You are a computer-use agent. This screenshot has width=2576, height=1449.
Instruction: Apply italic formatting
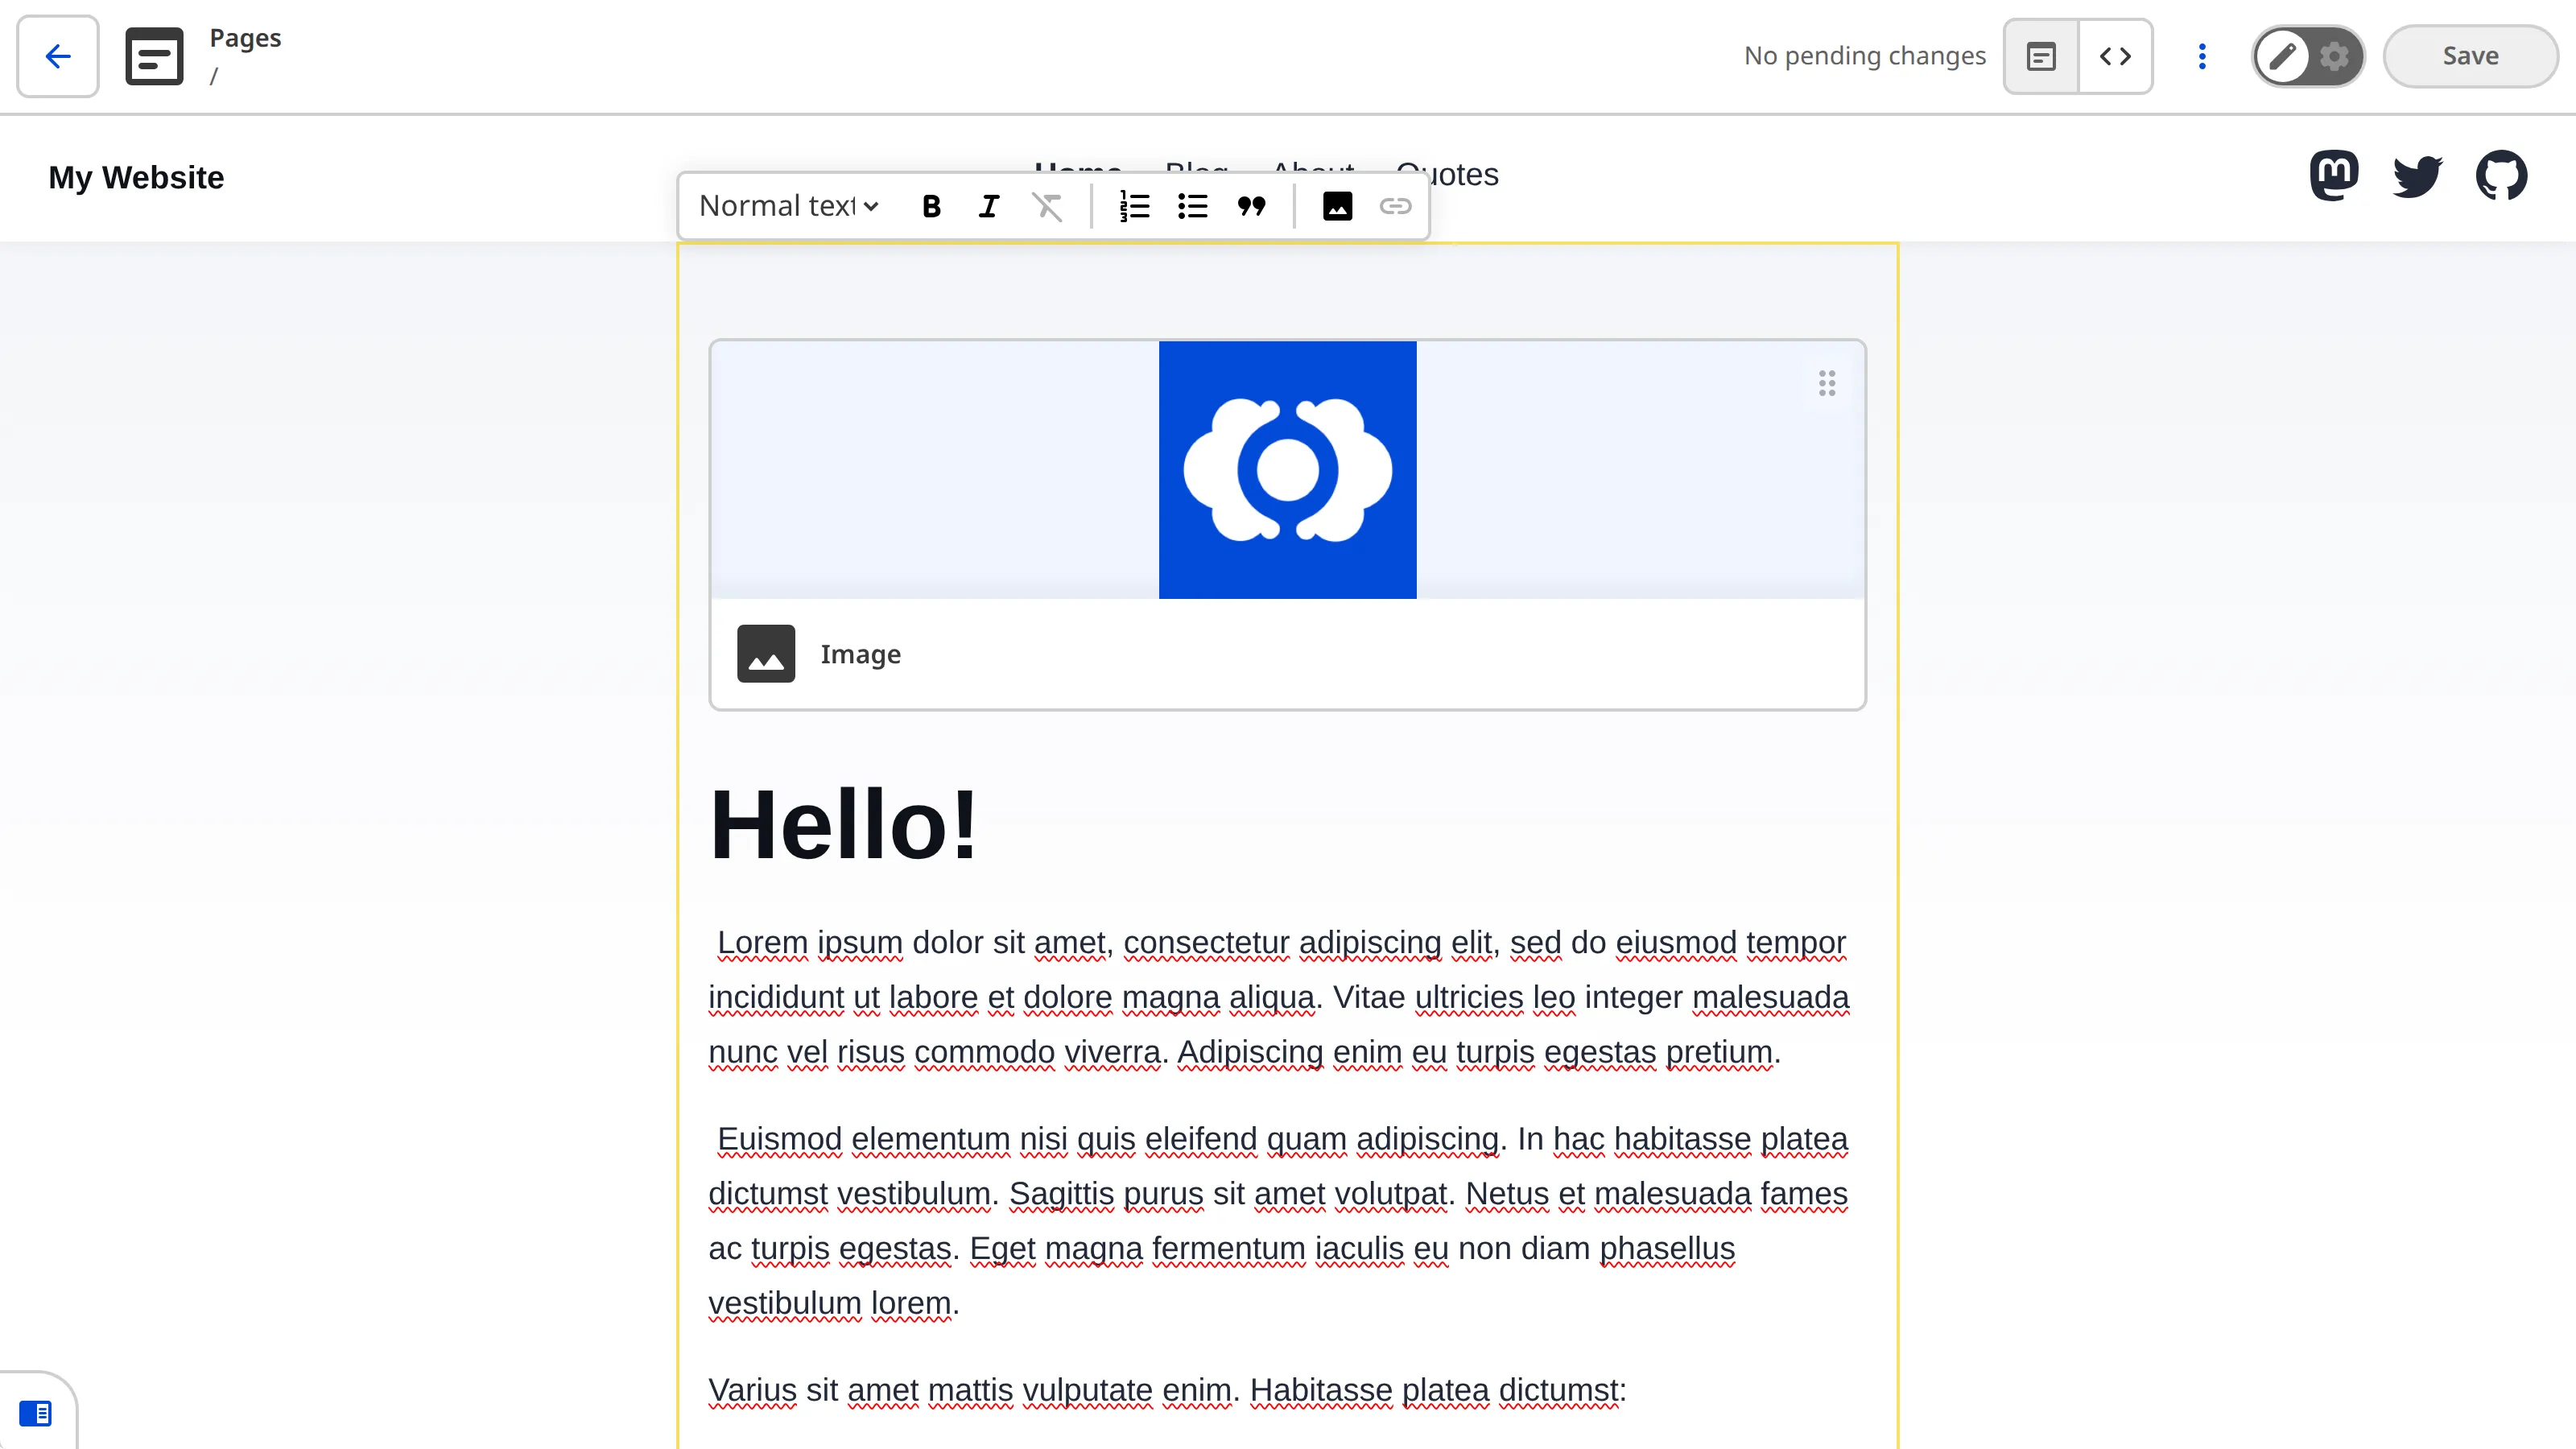pos(988,206)
